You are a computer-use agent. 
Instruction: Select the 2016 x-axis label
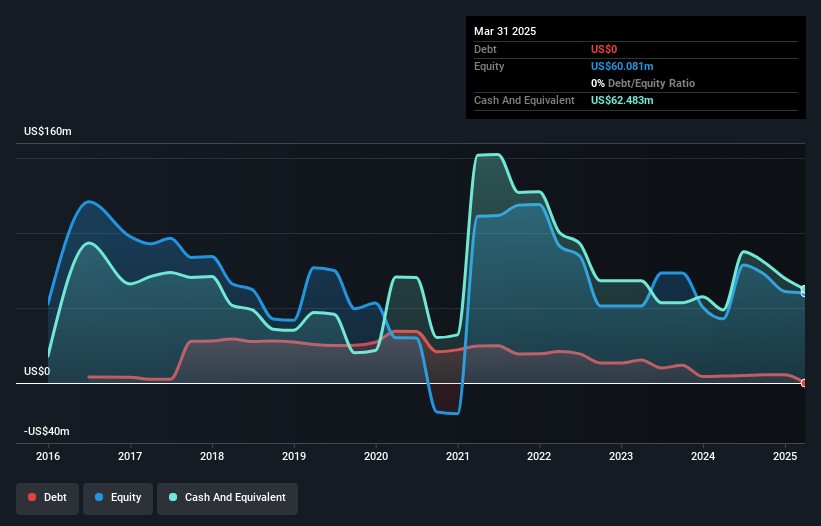click(x=48, y=456)
